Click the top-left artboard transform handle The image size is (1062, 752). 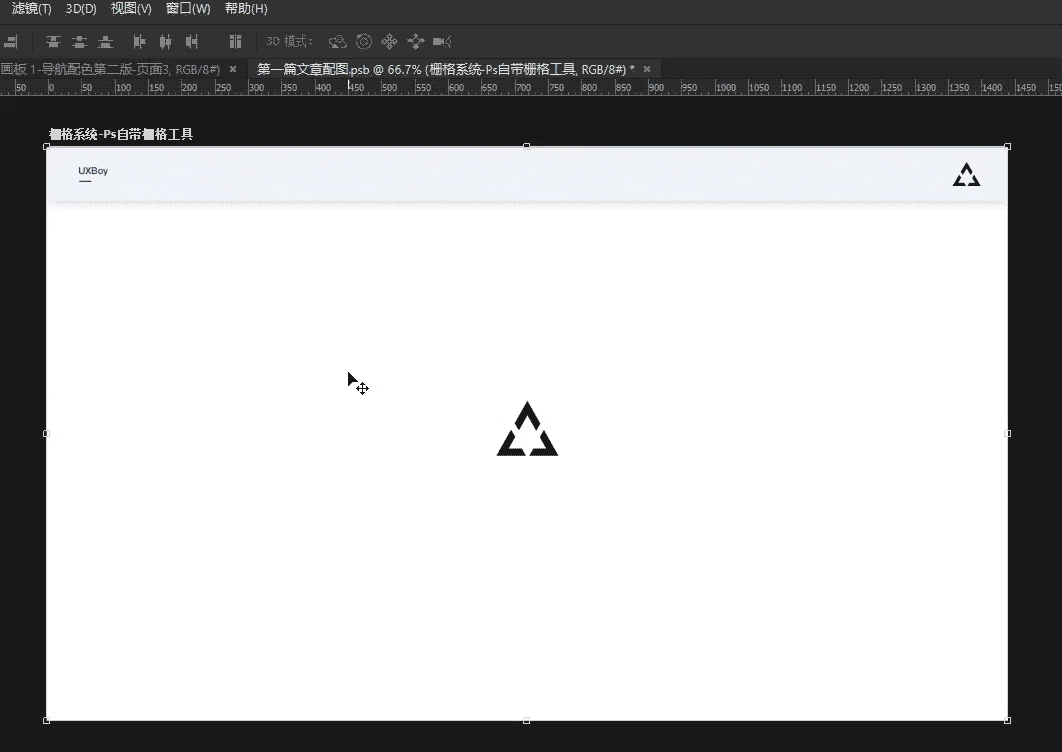click(x=46, y=146)
